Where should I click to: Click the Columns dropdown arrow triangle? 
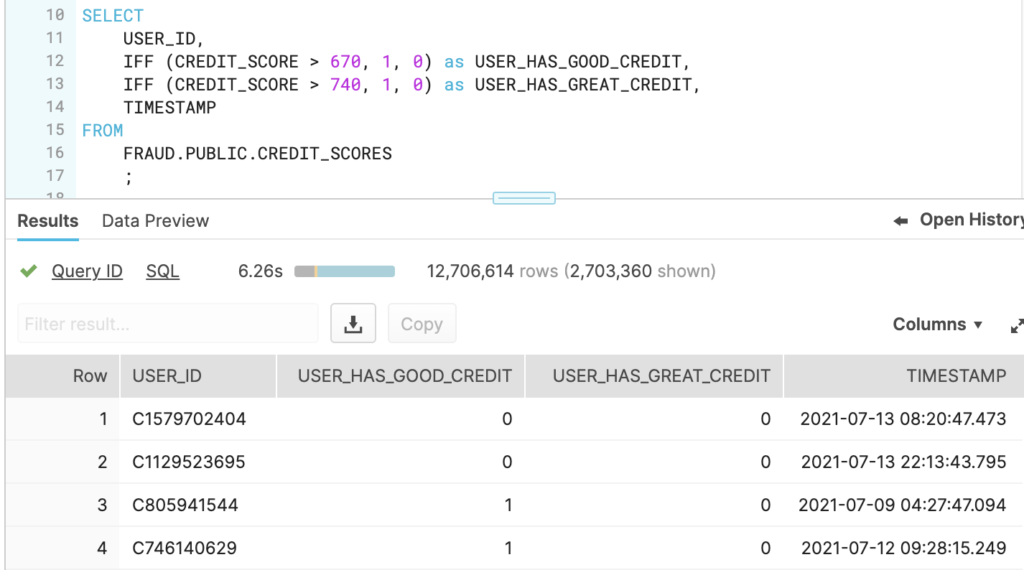tap(978, 325)
